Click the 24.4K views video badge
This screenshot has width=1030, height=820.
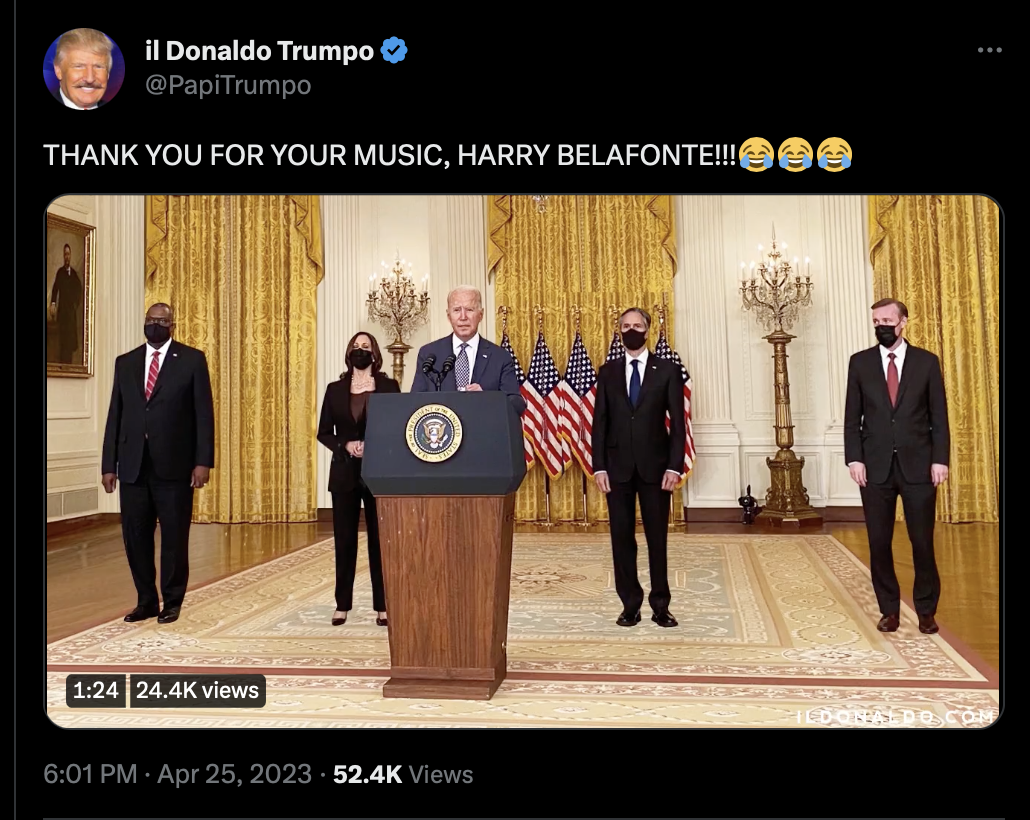pyautogui.click(x=198, y=691)
